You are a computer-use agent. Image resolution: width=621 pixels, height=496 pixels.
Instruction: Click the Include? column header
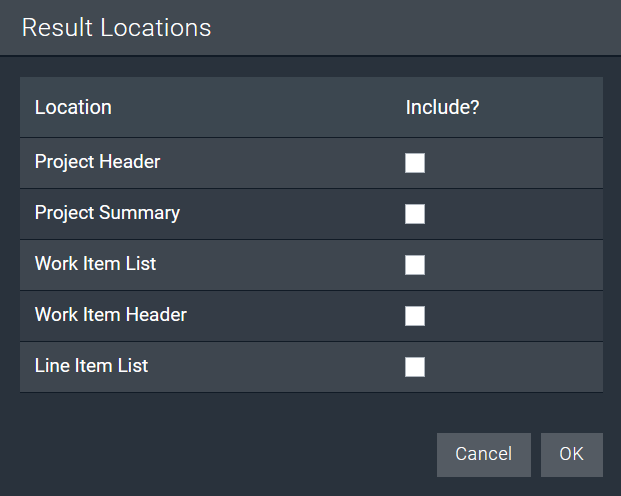(442, 107)
